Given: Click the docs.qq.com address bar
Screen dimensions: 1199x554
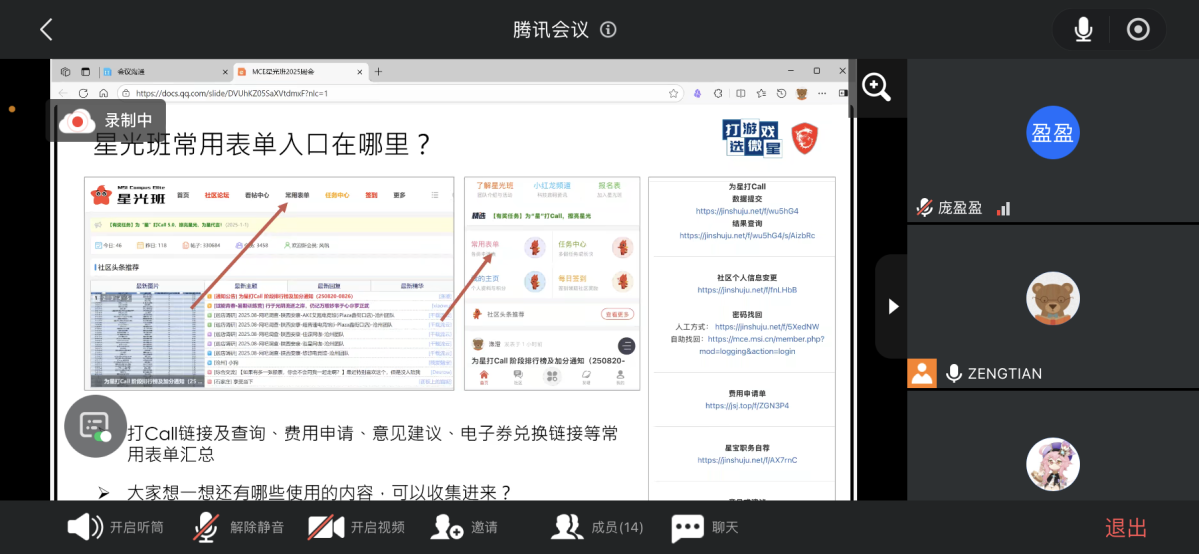Looking at the screenshot, I should pyautogui.click(x=400, y=93).
